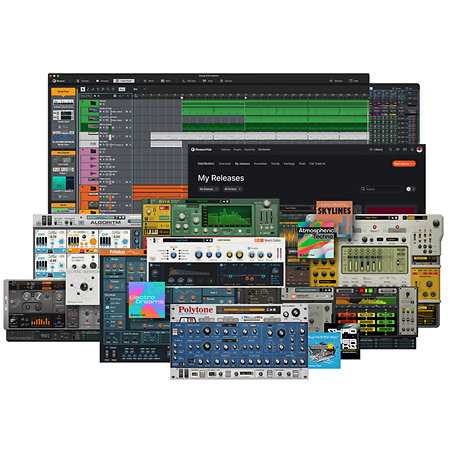This screenshot has height=450, width=450.
Task: Open the light blue pack cover near Polytone
Action: [324, 350]
